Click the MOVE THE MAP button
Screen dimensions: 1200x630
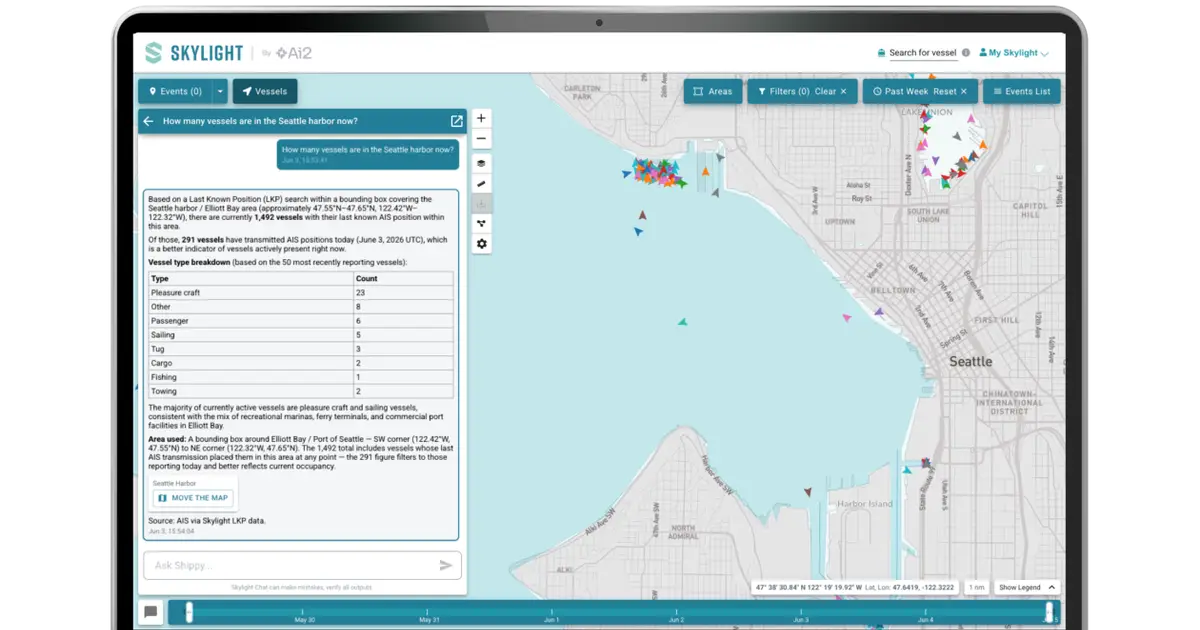(x=194, y=498)
